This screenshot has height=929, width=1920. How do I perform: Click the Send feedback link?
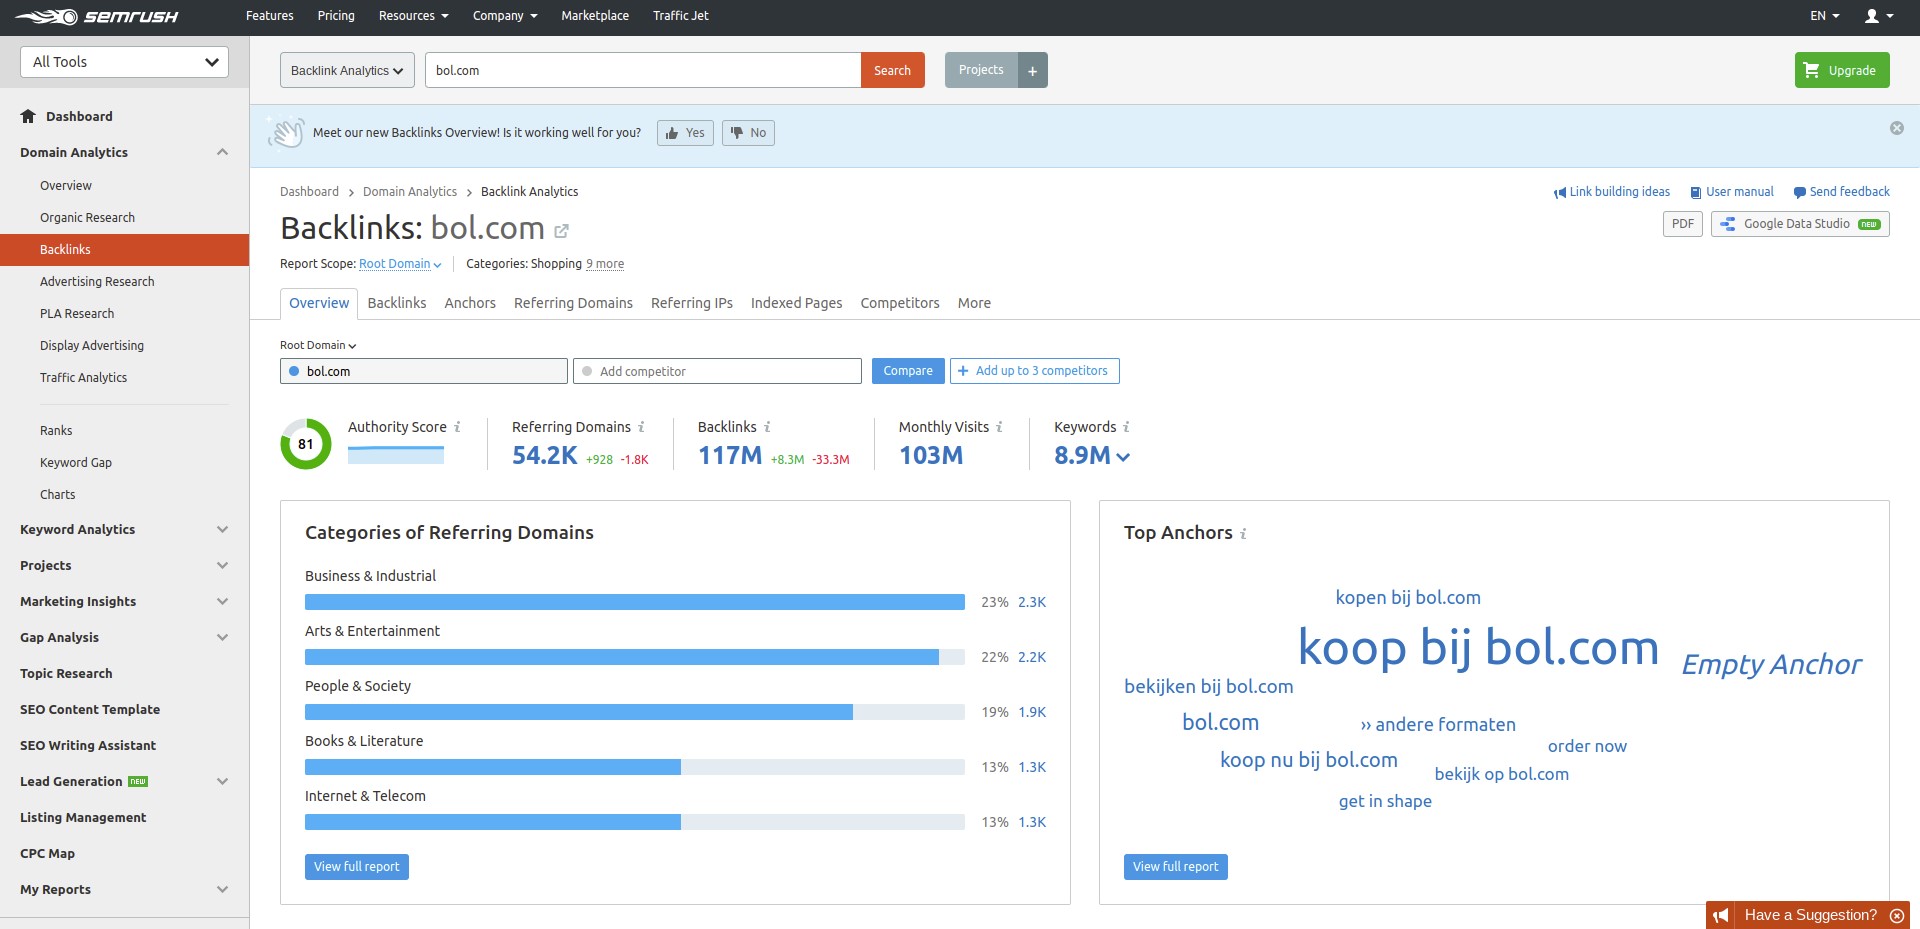pyautogui.click(x=1842, y=192)
